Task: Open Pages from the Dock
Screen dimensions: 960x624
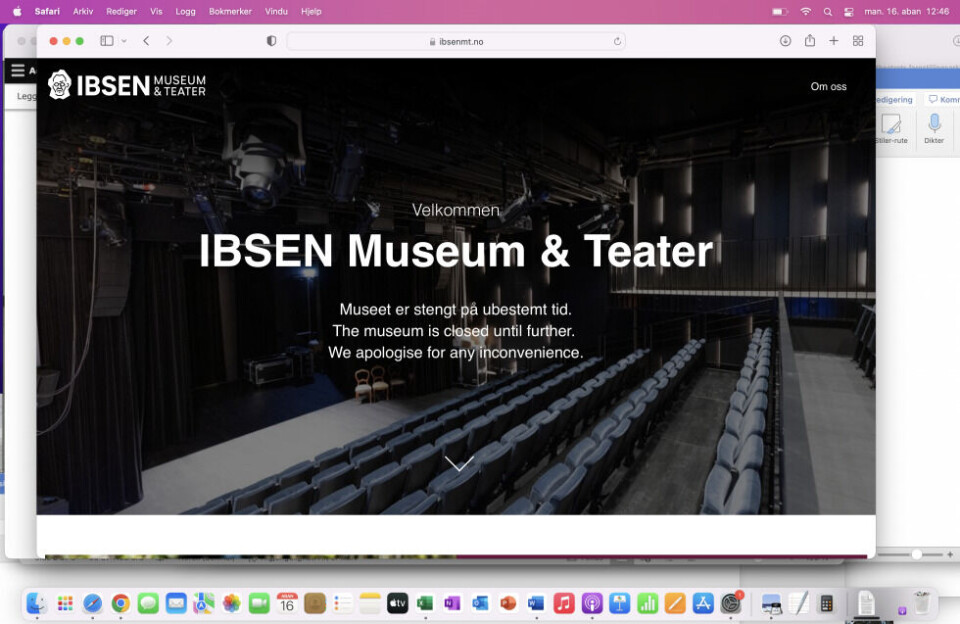Action: pos(675,603)
